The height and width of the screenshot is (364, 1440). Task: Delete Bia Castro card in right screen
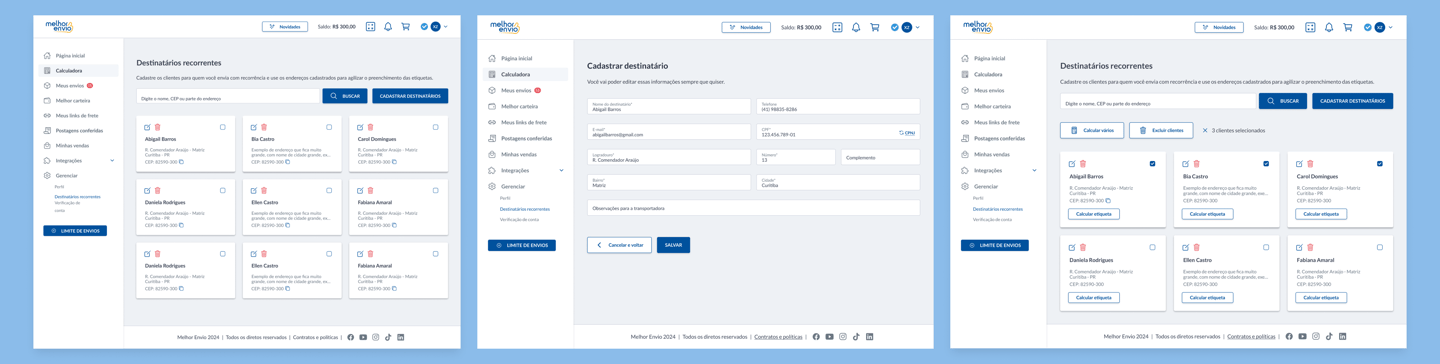click(1196, 164)
